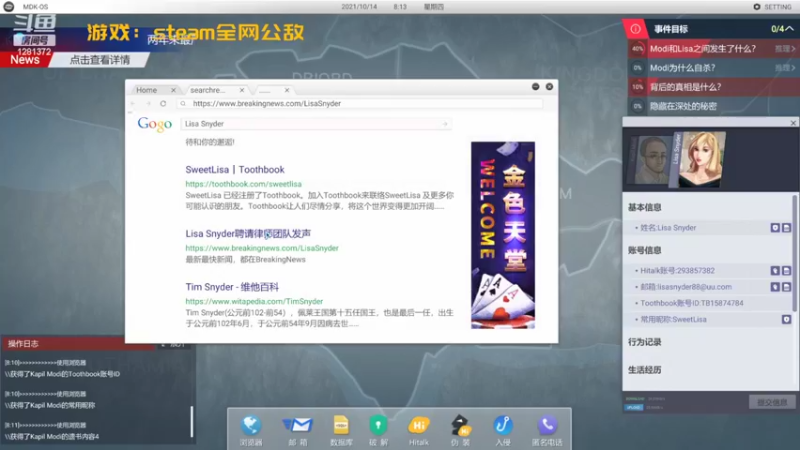Click the search submit arrow beside Lisa Snyder
The image size is (800, 450).
pyautogui.click(x=445, y=124)
